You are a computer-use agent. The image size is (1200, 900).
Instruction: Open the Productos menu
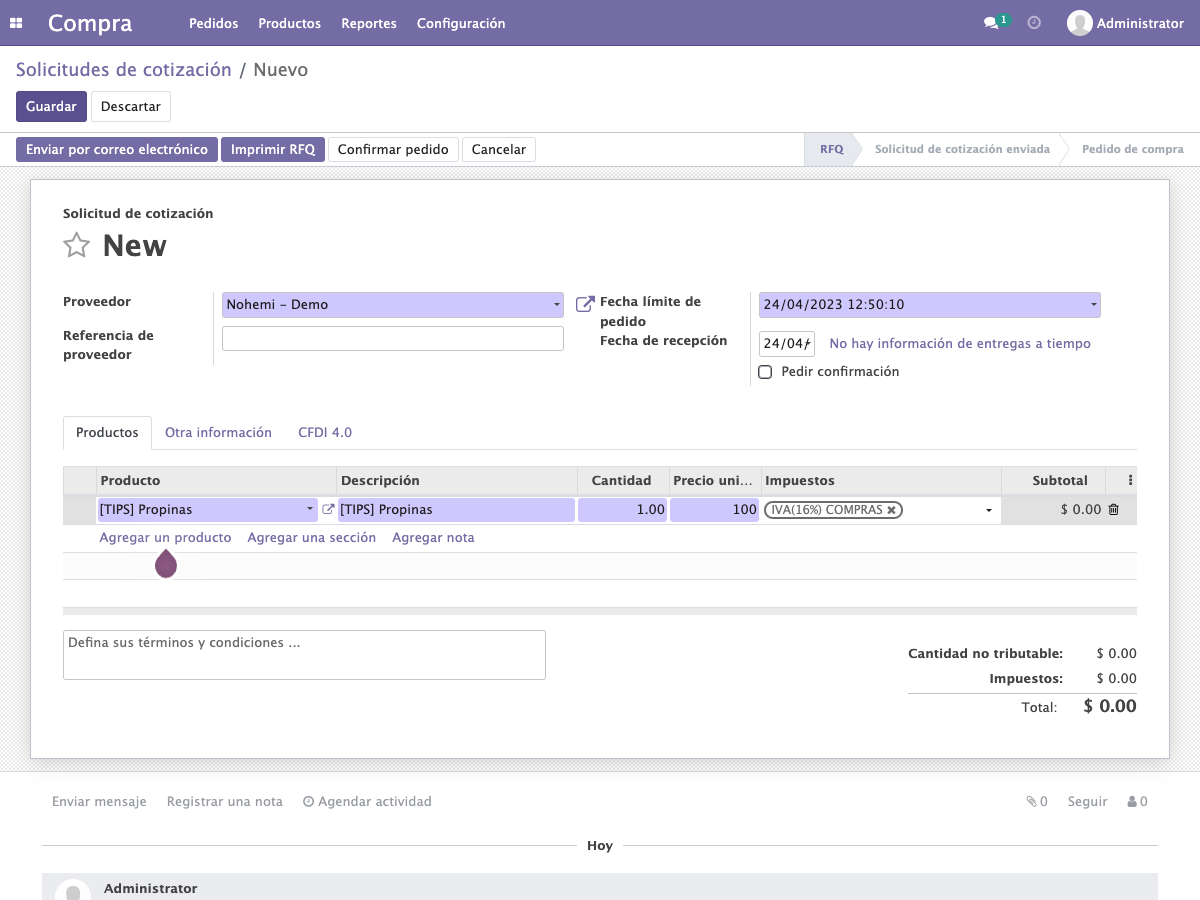tap(289, 23)
